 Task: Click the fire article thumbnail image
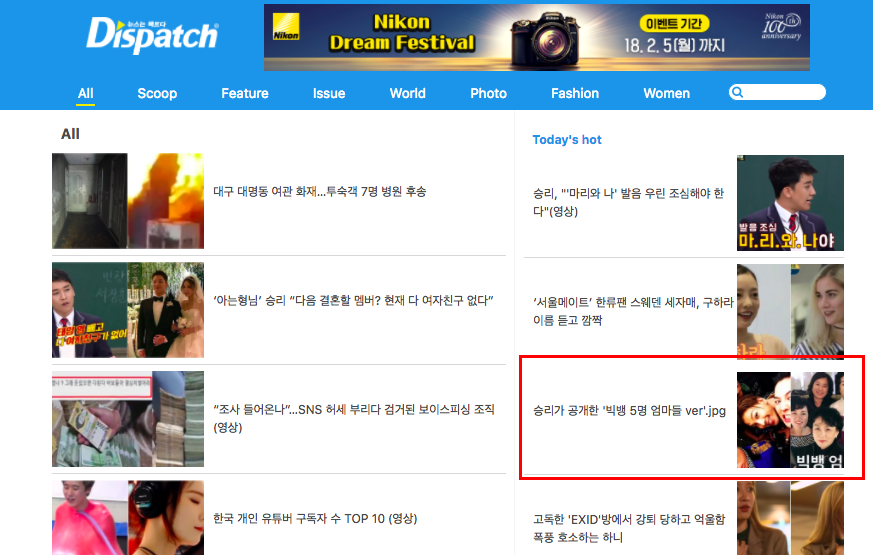tap(128, 201)
